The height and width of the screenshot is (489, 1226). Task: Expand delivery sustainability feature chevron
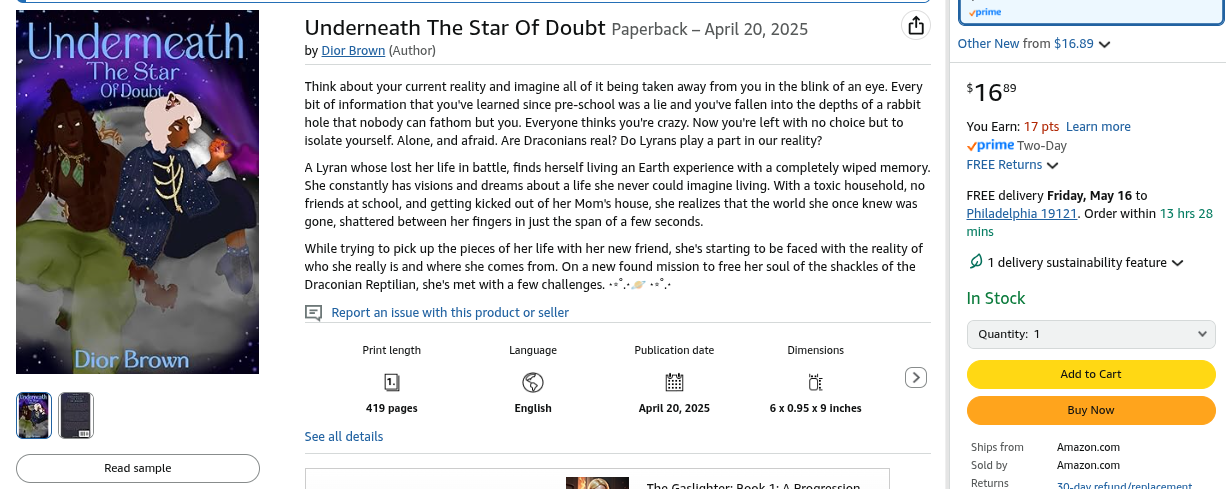[x=1177, y=263]
